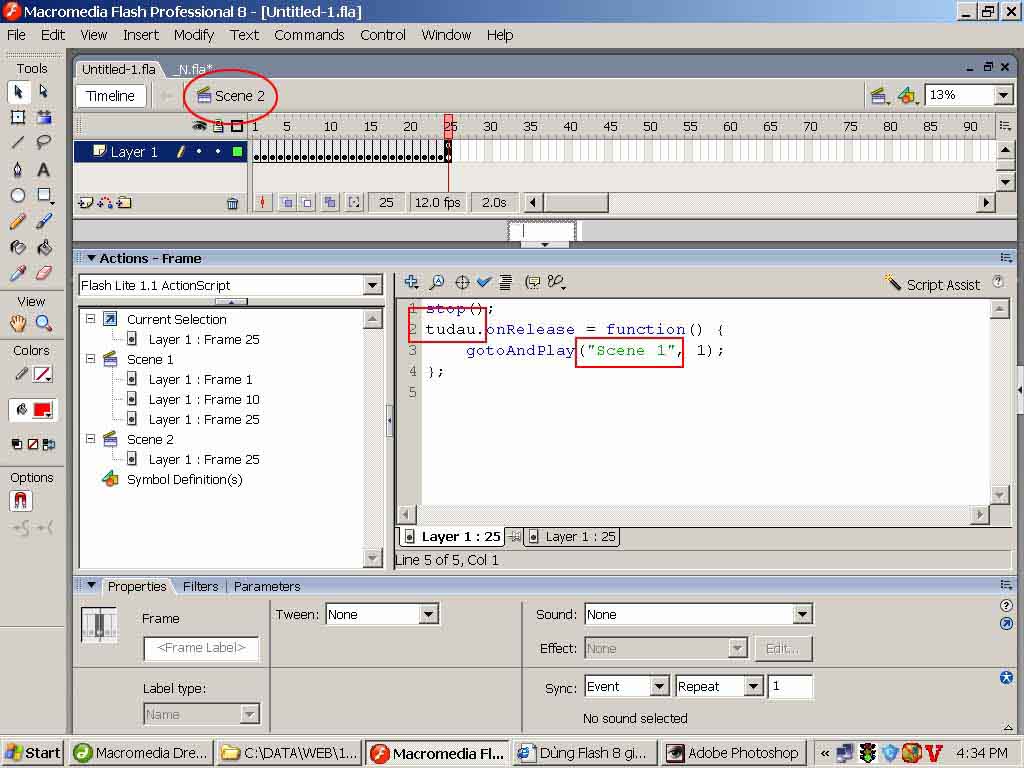Image resolution: width=1024 pixels, height=768 pixels.
Task: Select the Eraser tool
Action: tap(44, 273)
